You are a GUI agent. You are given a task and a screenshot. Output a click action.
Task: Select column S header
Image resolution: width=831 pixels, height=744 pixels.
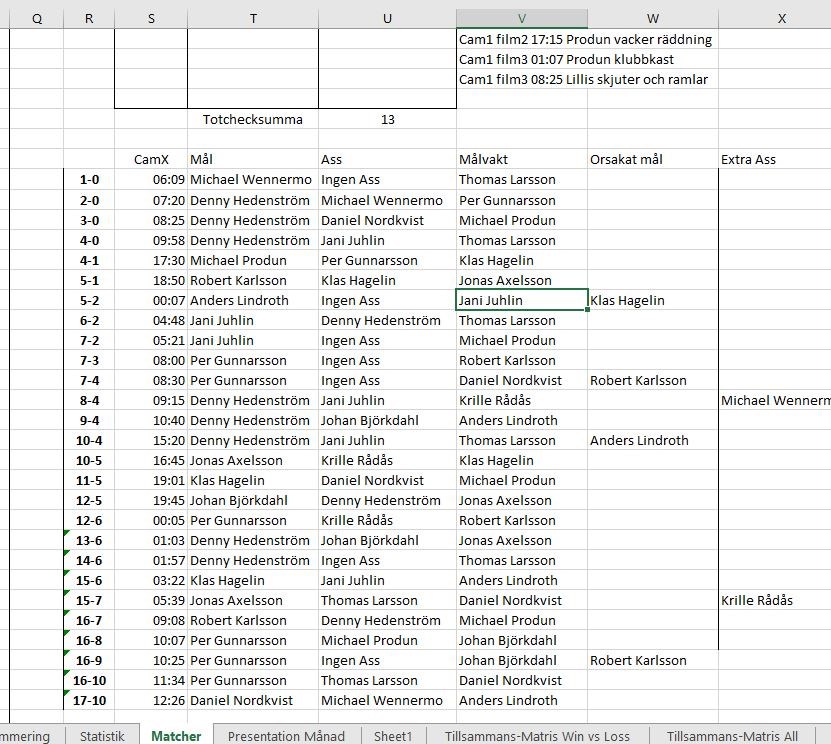tap(151, 19)
